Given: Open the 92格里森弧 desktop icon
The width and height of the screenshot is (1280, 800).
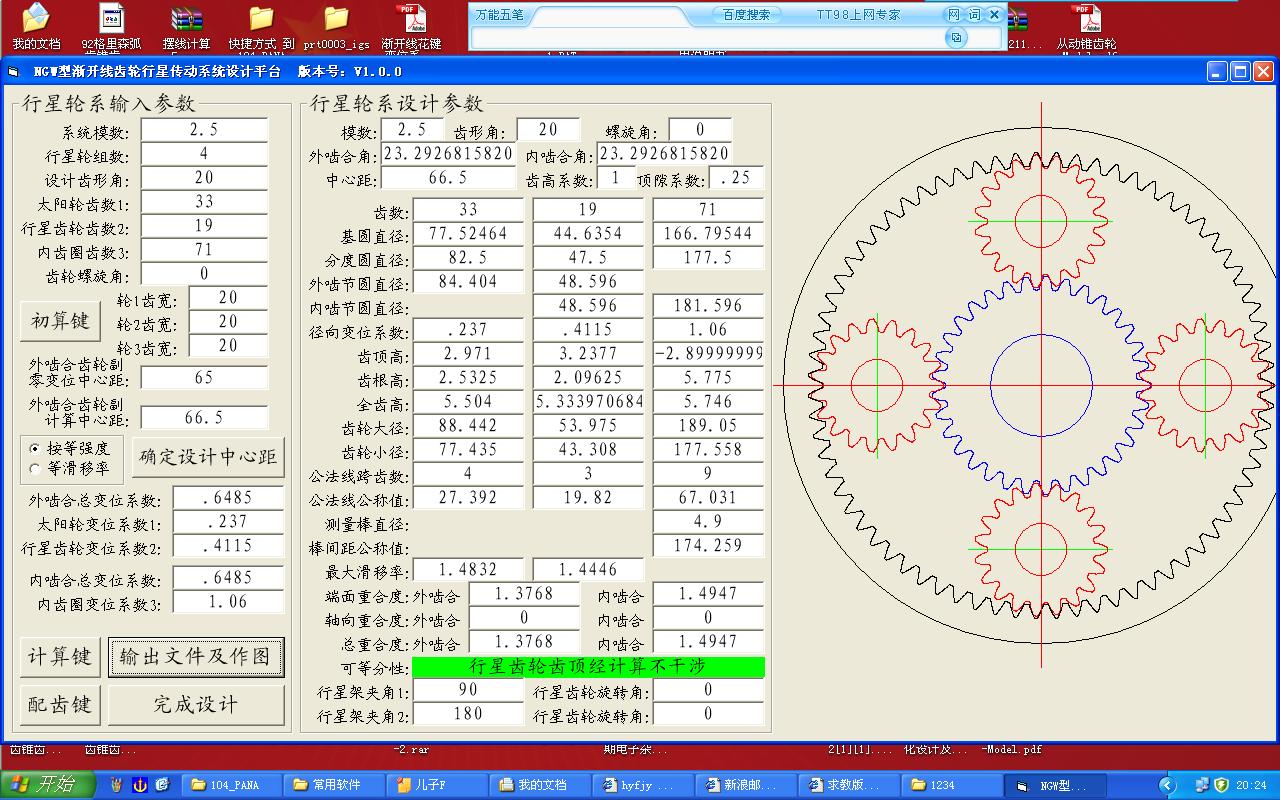Looking at the screenshot, I should 112,26.
